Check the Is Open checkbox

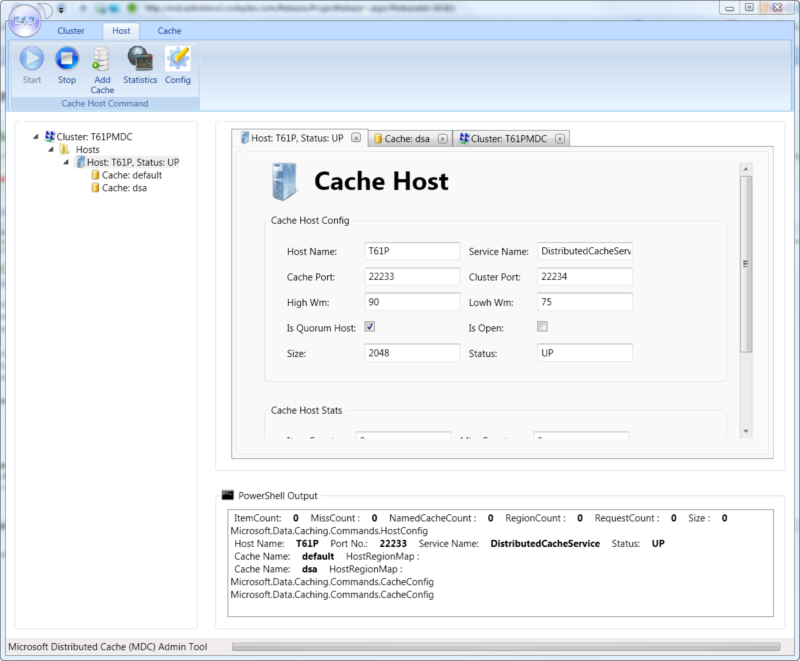click(x=542, y=326)
